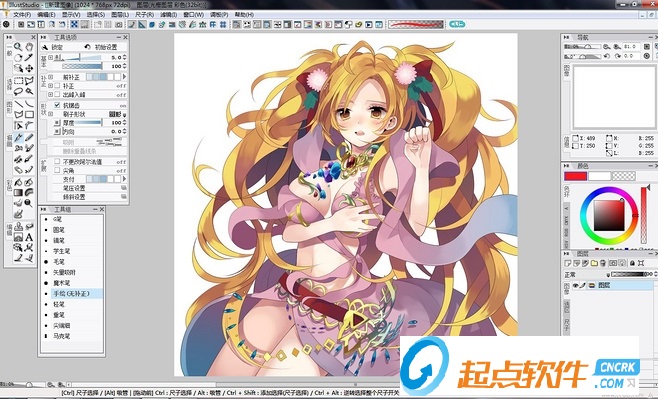Open the 支付 levels arrow
This screenshot has height=399, width=658.
tap(124, 179)
